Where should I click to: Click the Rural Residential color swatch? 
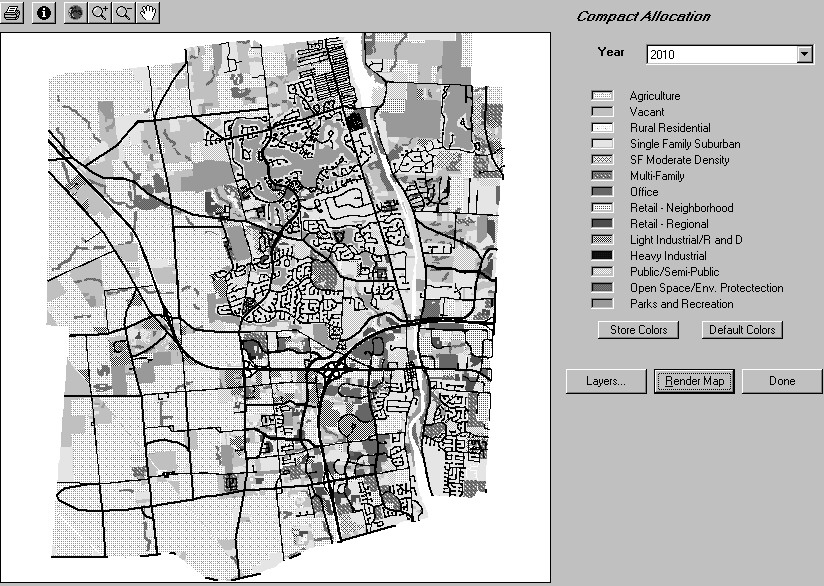[x=602, y=128]
